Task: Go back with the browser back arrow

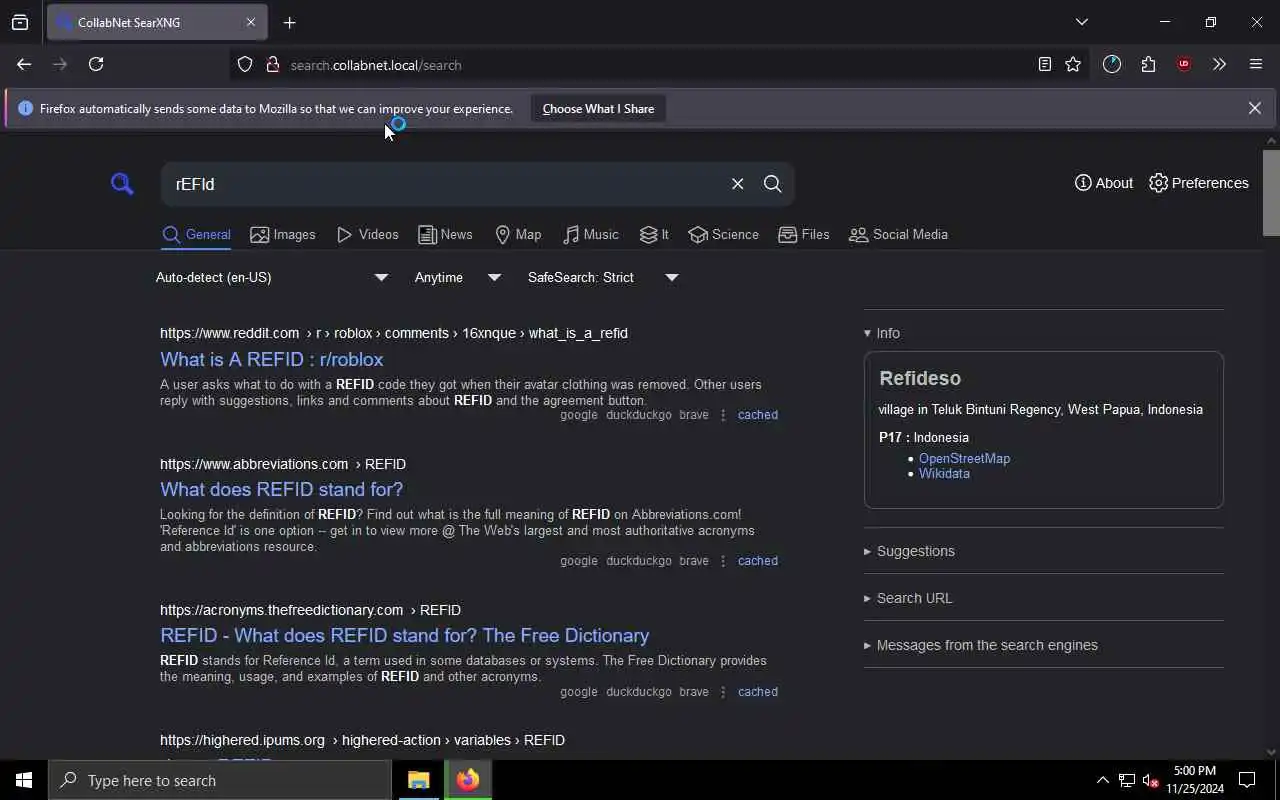Action: (24, 64)
